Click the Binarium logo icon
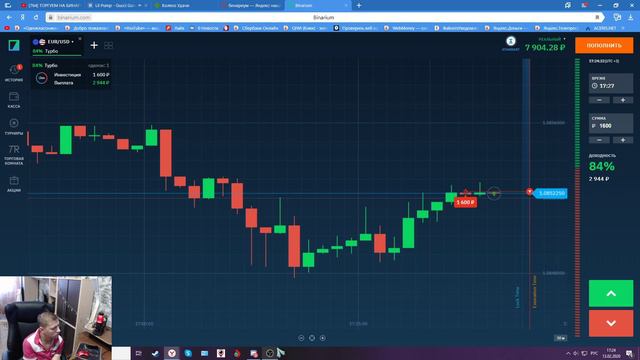Viewport: 640px width, 360px height. [14, 45]
